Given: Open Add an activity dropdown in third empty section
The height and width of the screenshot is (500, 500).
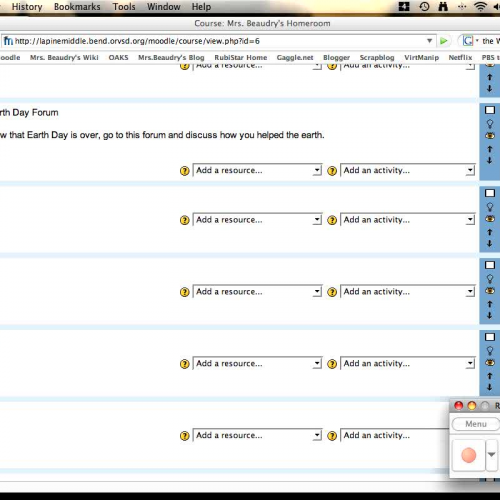Looking at the screenshot, I should pyautogui.click(x=407, y=363).
